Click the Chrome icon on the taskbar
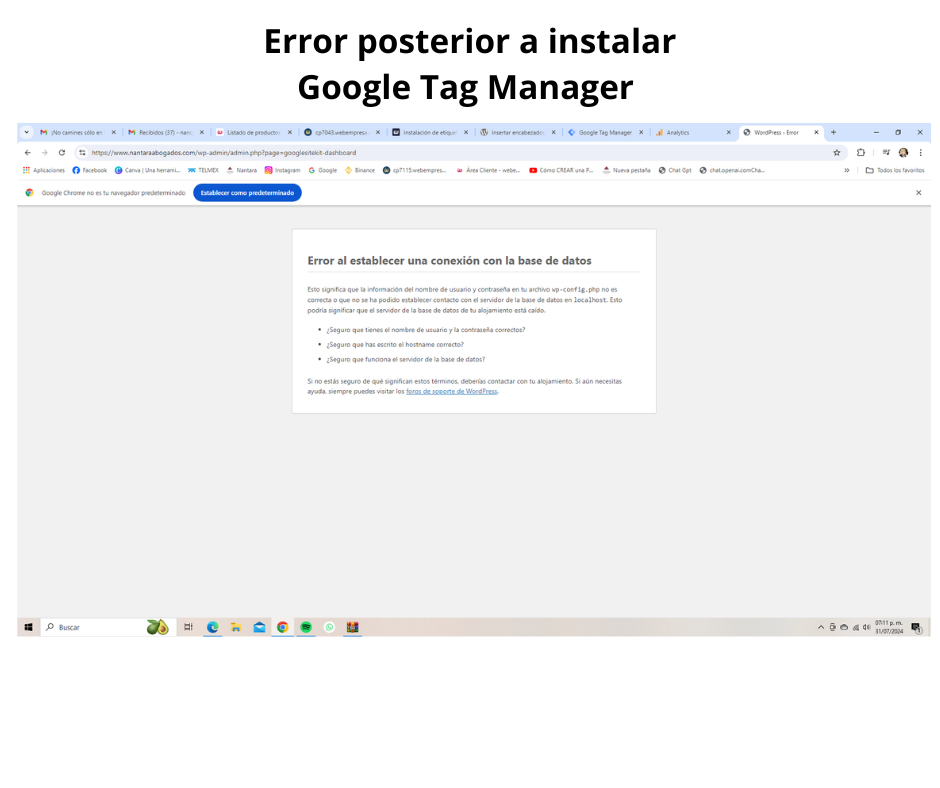Image resolution: width=940 pixels, height=788 pixels. [x=282, y=627]
